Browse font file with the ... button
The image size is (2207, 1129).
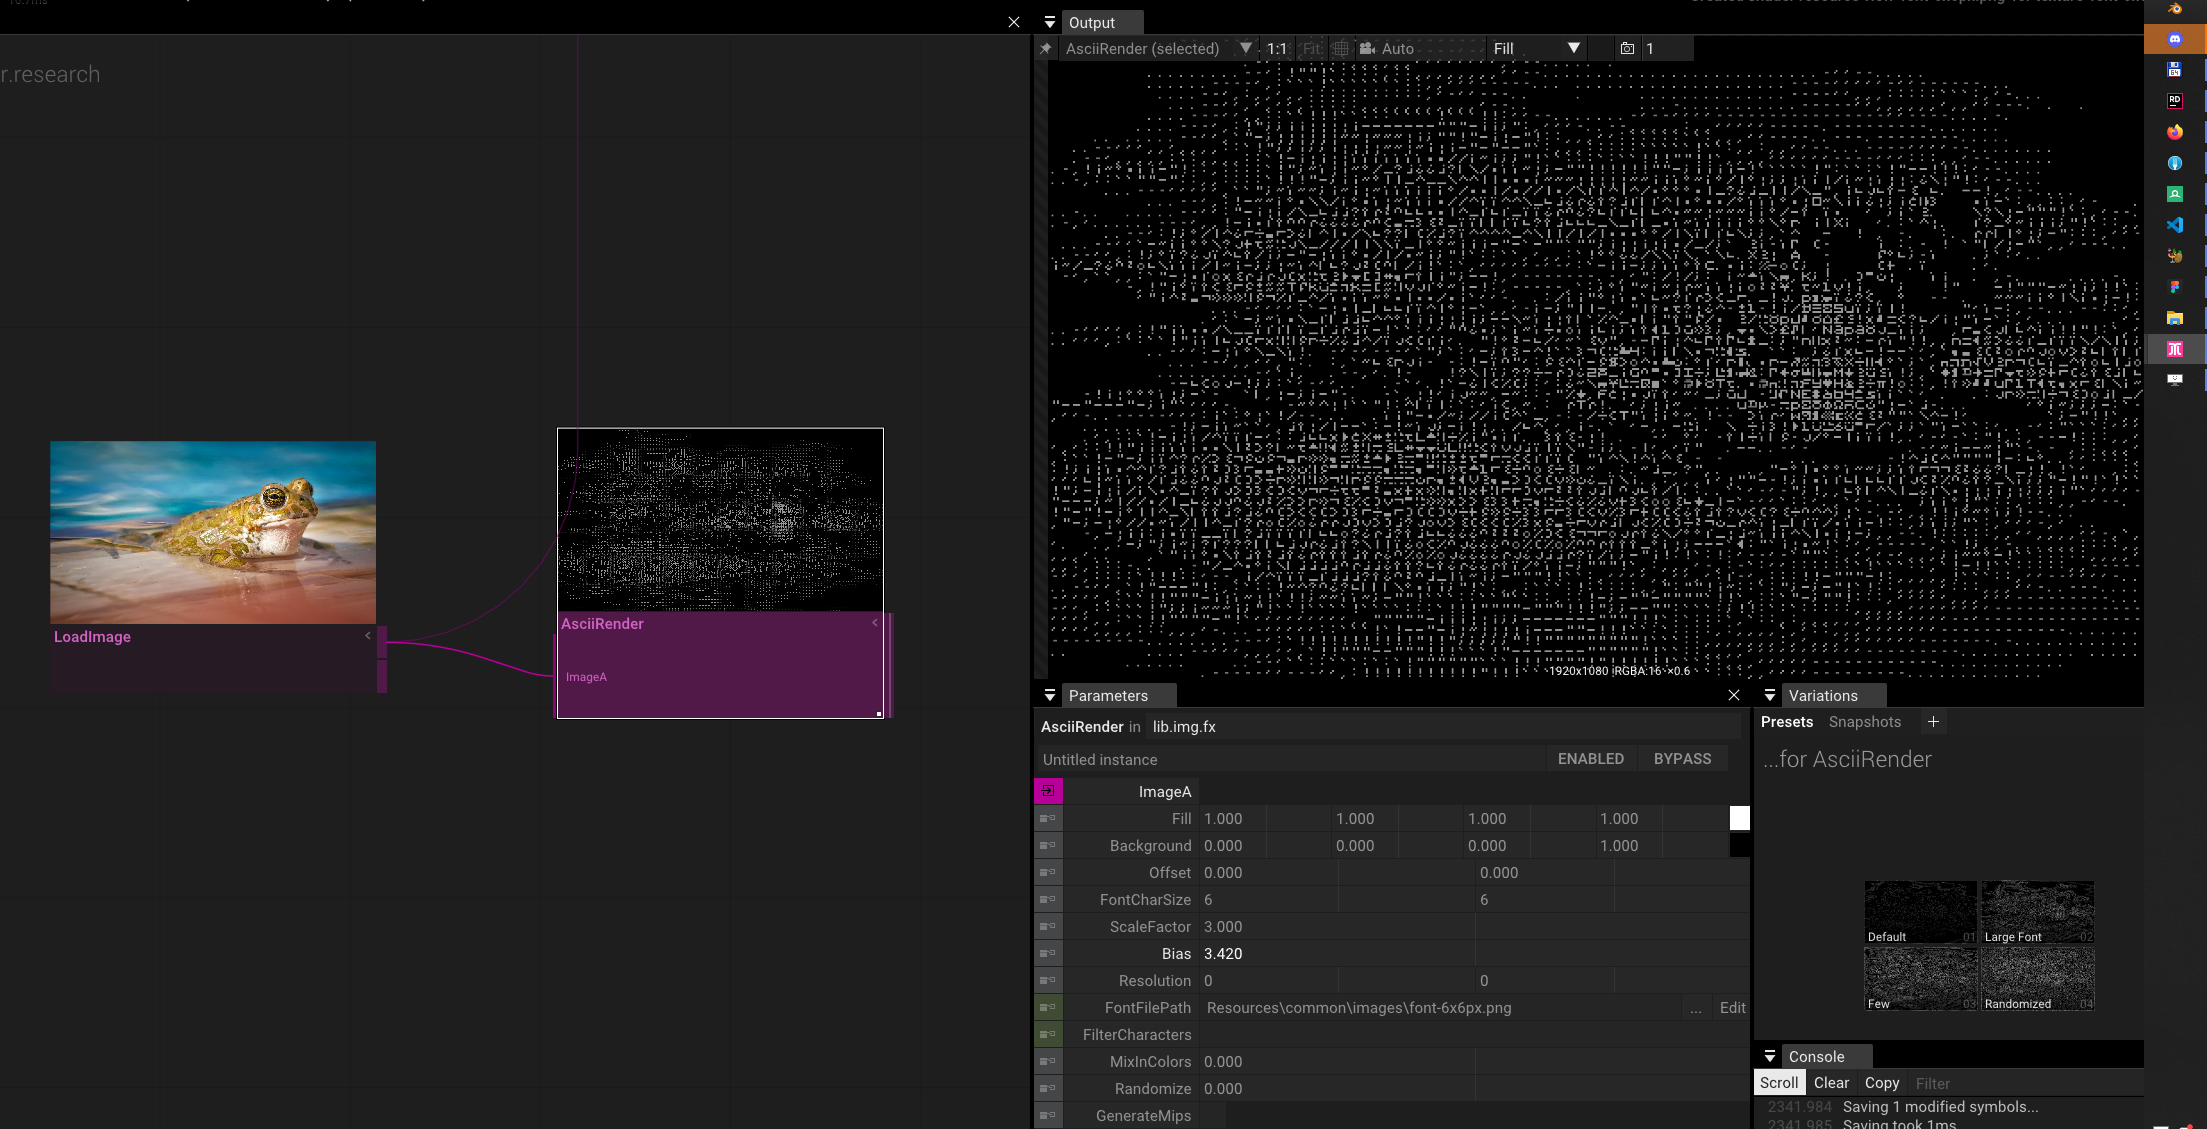(1695, 1008)
